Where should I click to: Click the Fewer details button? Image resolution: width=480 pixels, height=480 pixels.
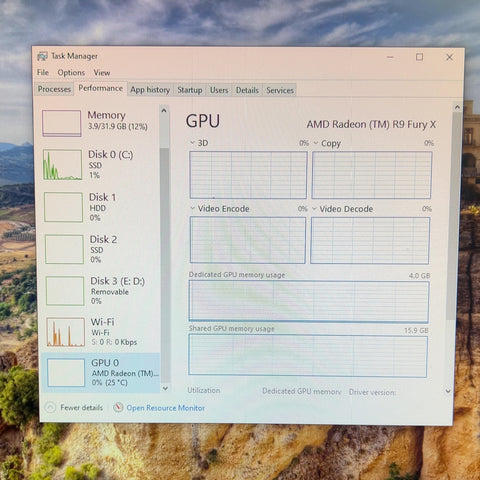coord(74,407)
